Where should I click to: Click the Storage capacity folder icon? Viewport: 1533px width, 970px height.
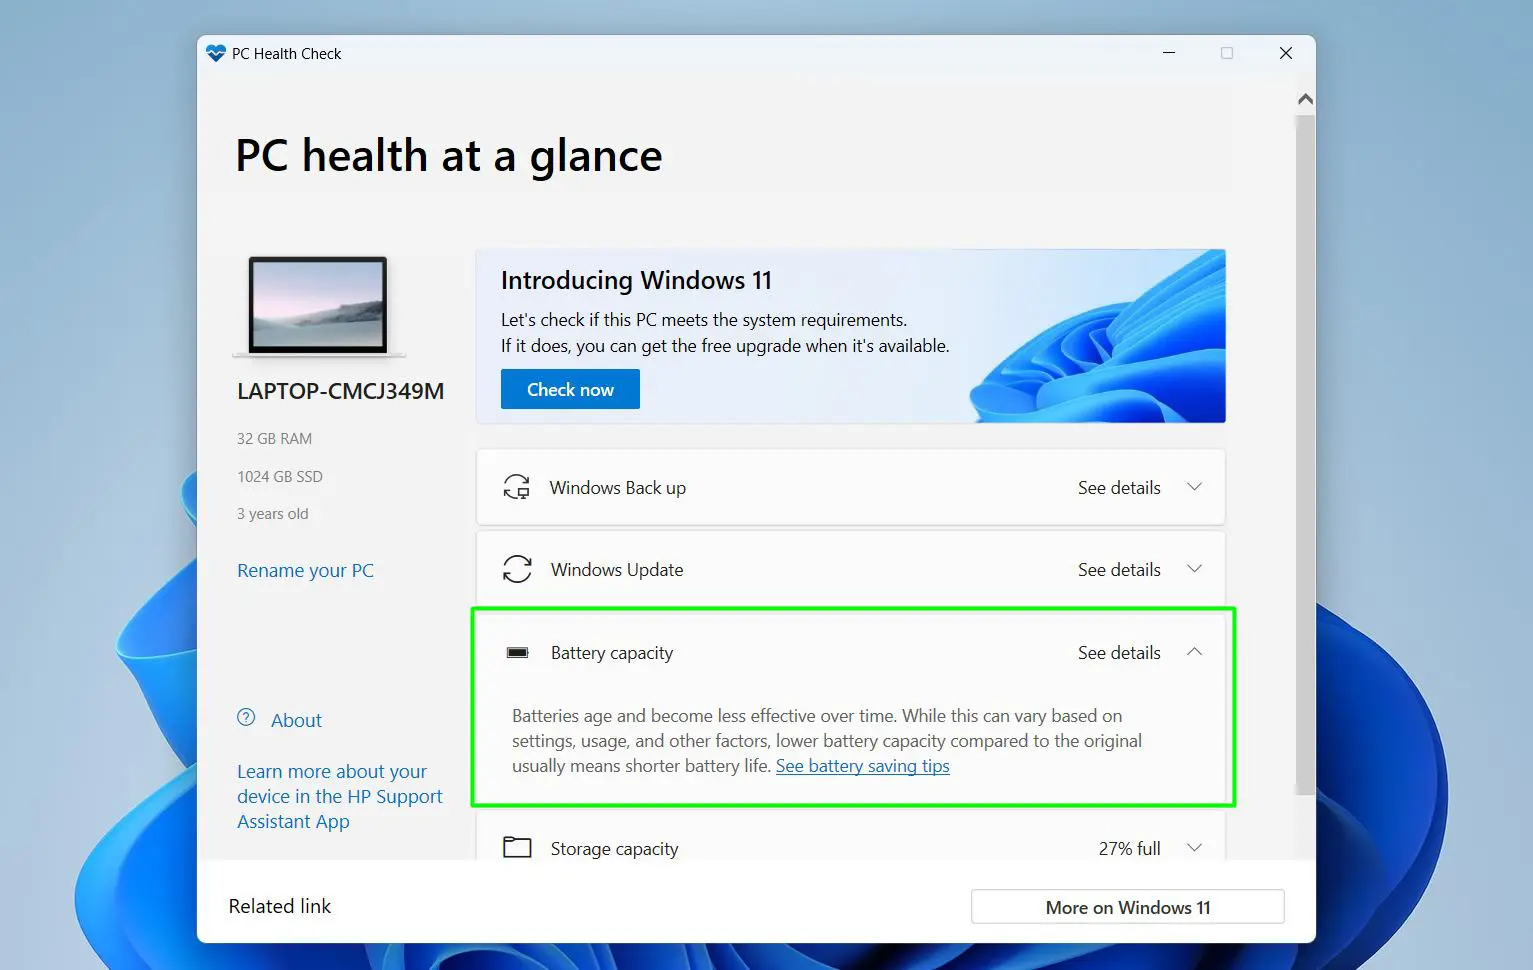pyautogui.click(x=517, y=848)
